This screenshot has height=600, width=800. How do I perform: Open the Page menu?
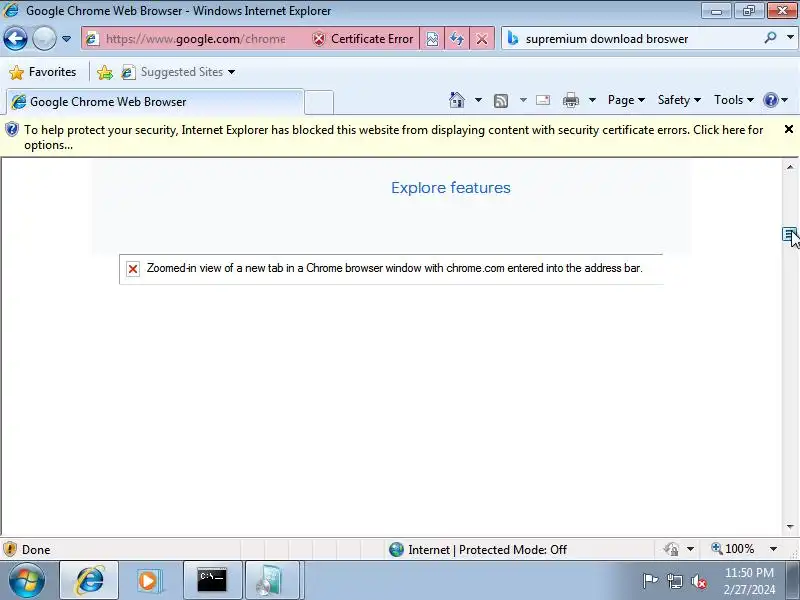pyautogui.click(x=626, y=100)
